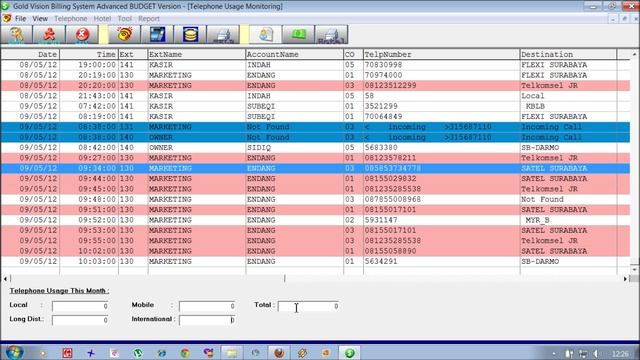Click the first printer toolbar icon
The image size is (640, 360).
point(223,35)
